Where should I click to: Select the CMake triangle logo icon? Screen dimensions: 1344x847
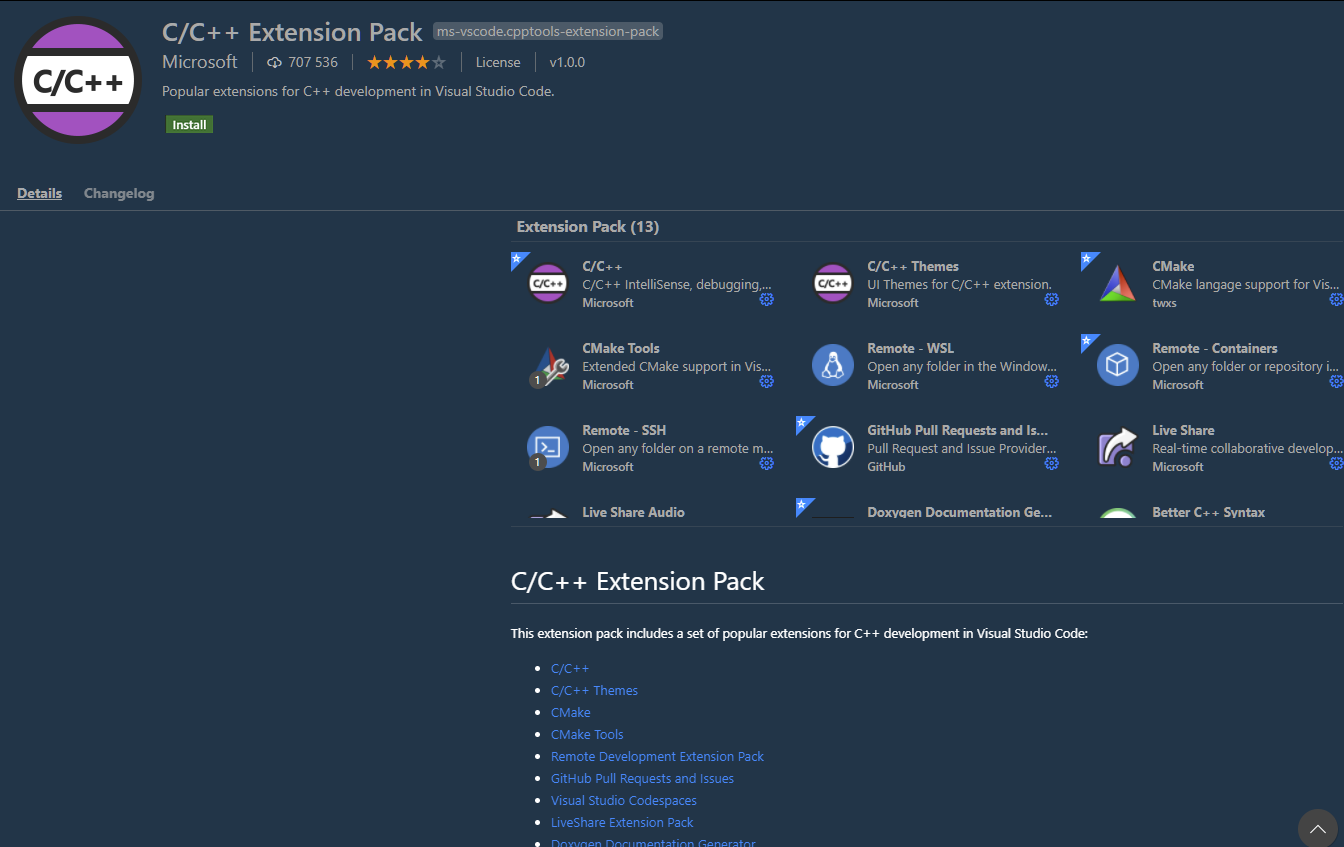tap(1118, 283)
